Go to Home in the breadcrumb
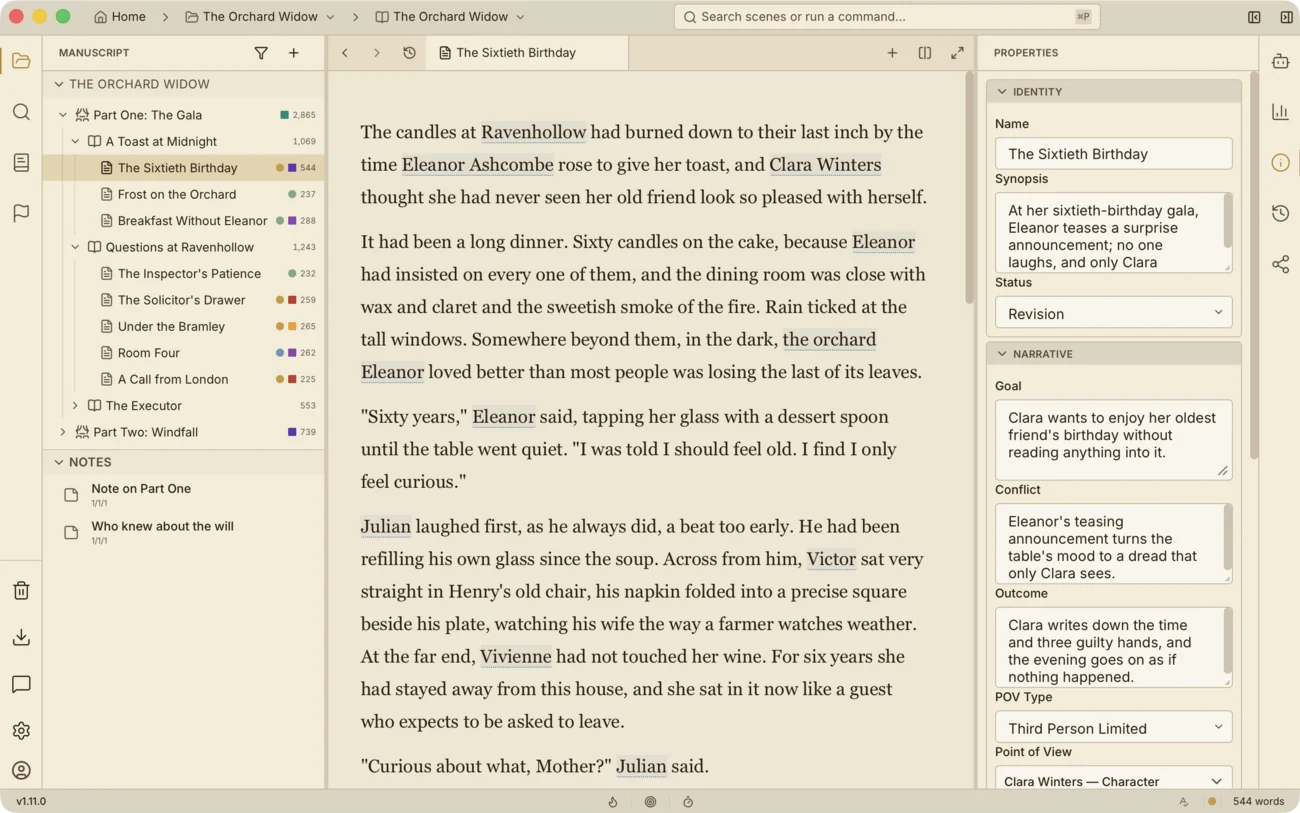The height and width of the screenshot is (813, 1300). click(119, 17)
